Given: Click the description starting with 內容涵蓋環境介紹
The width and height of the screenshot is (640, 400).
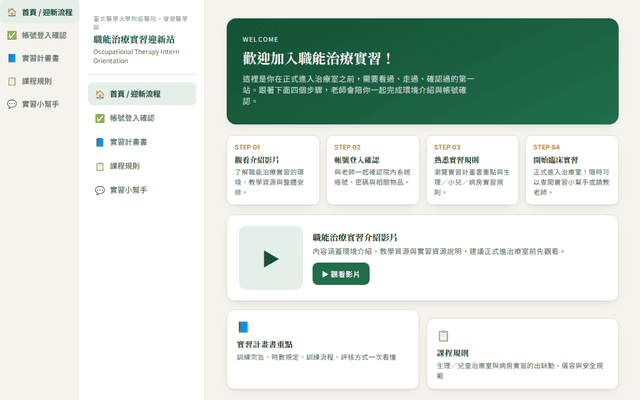Looking at the screenshot, I should [439, 251].
